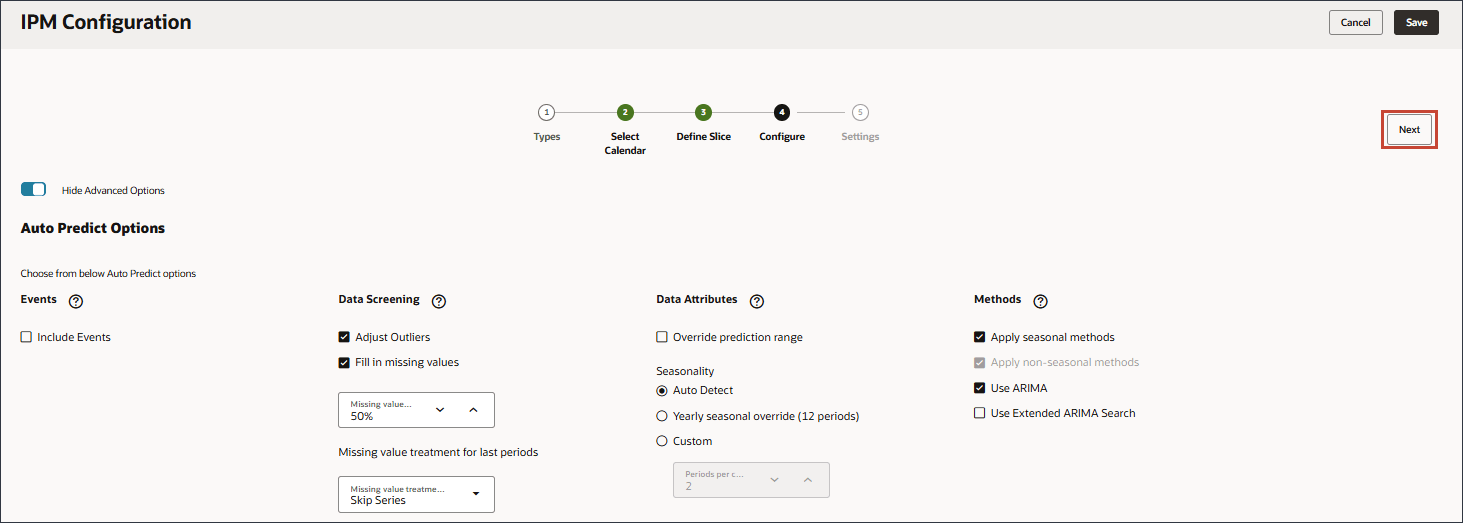
Task: Open the Data Attributes help icon
Action: coord(756,301)
